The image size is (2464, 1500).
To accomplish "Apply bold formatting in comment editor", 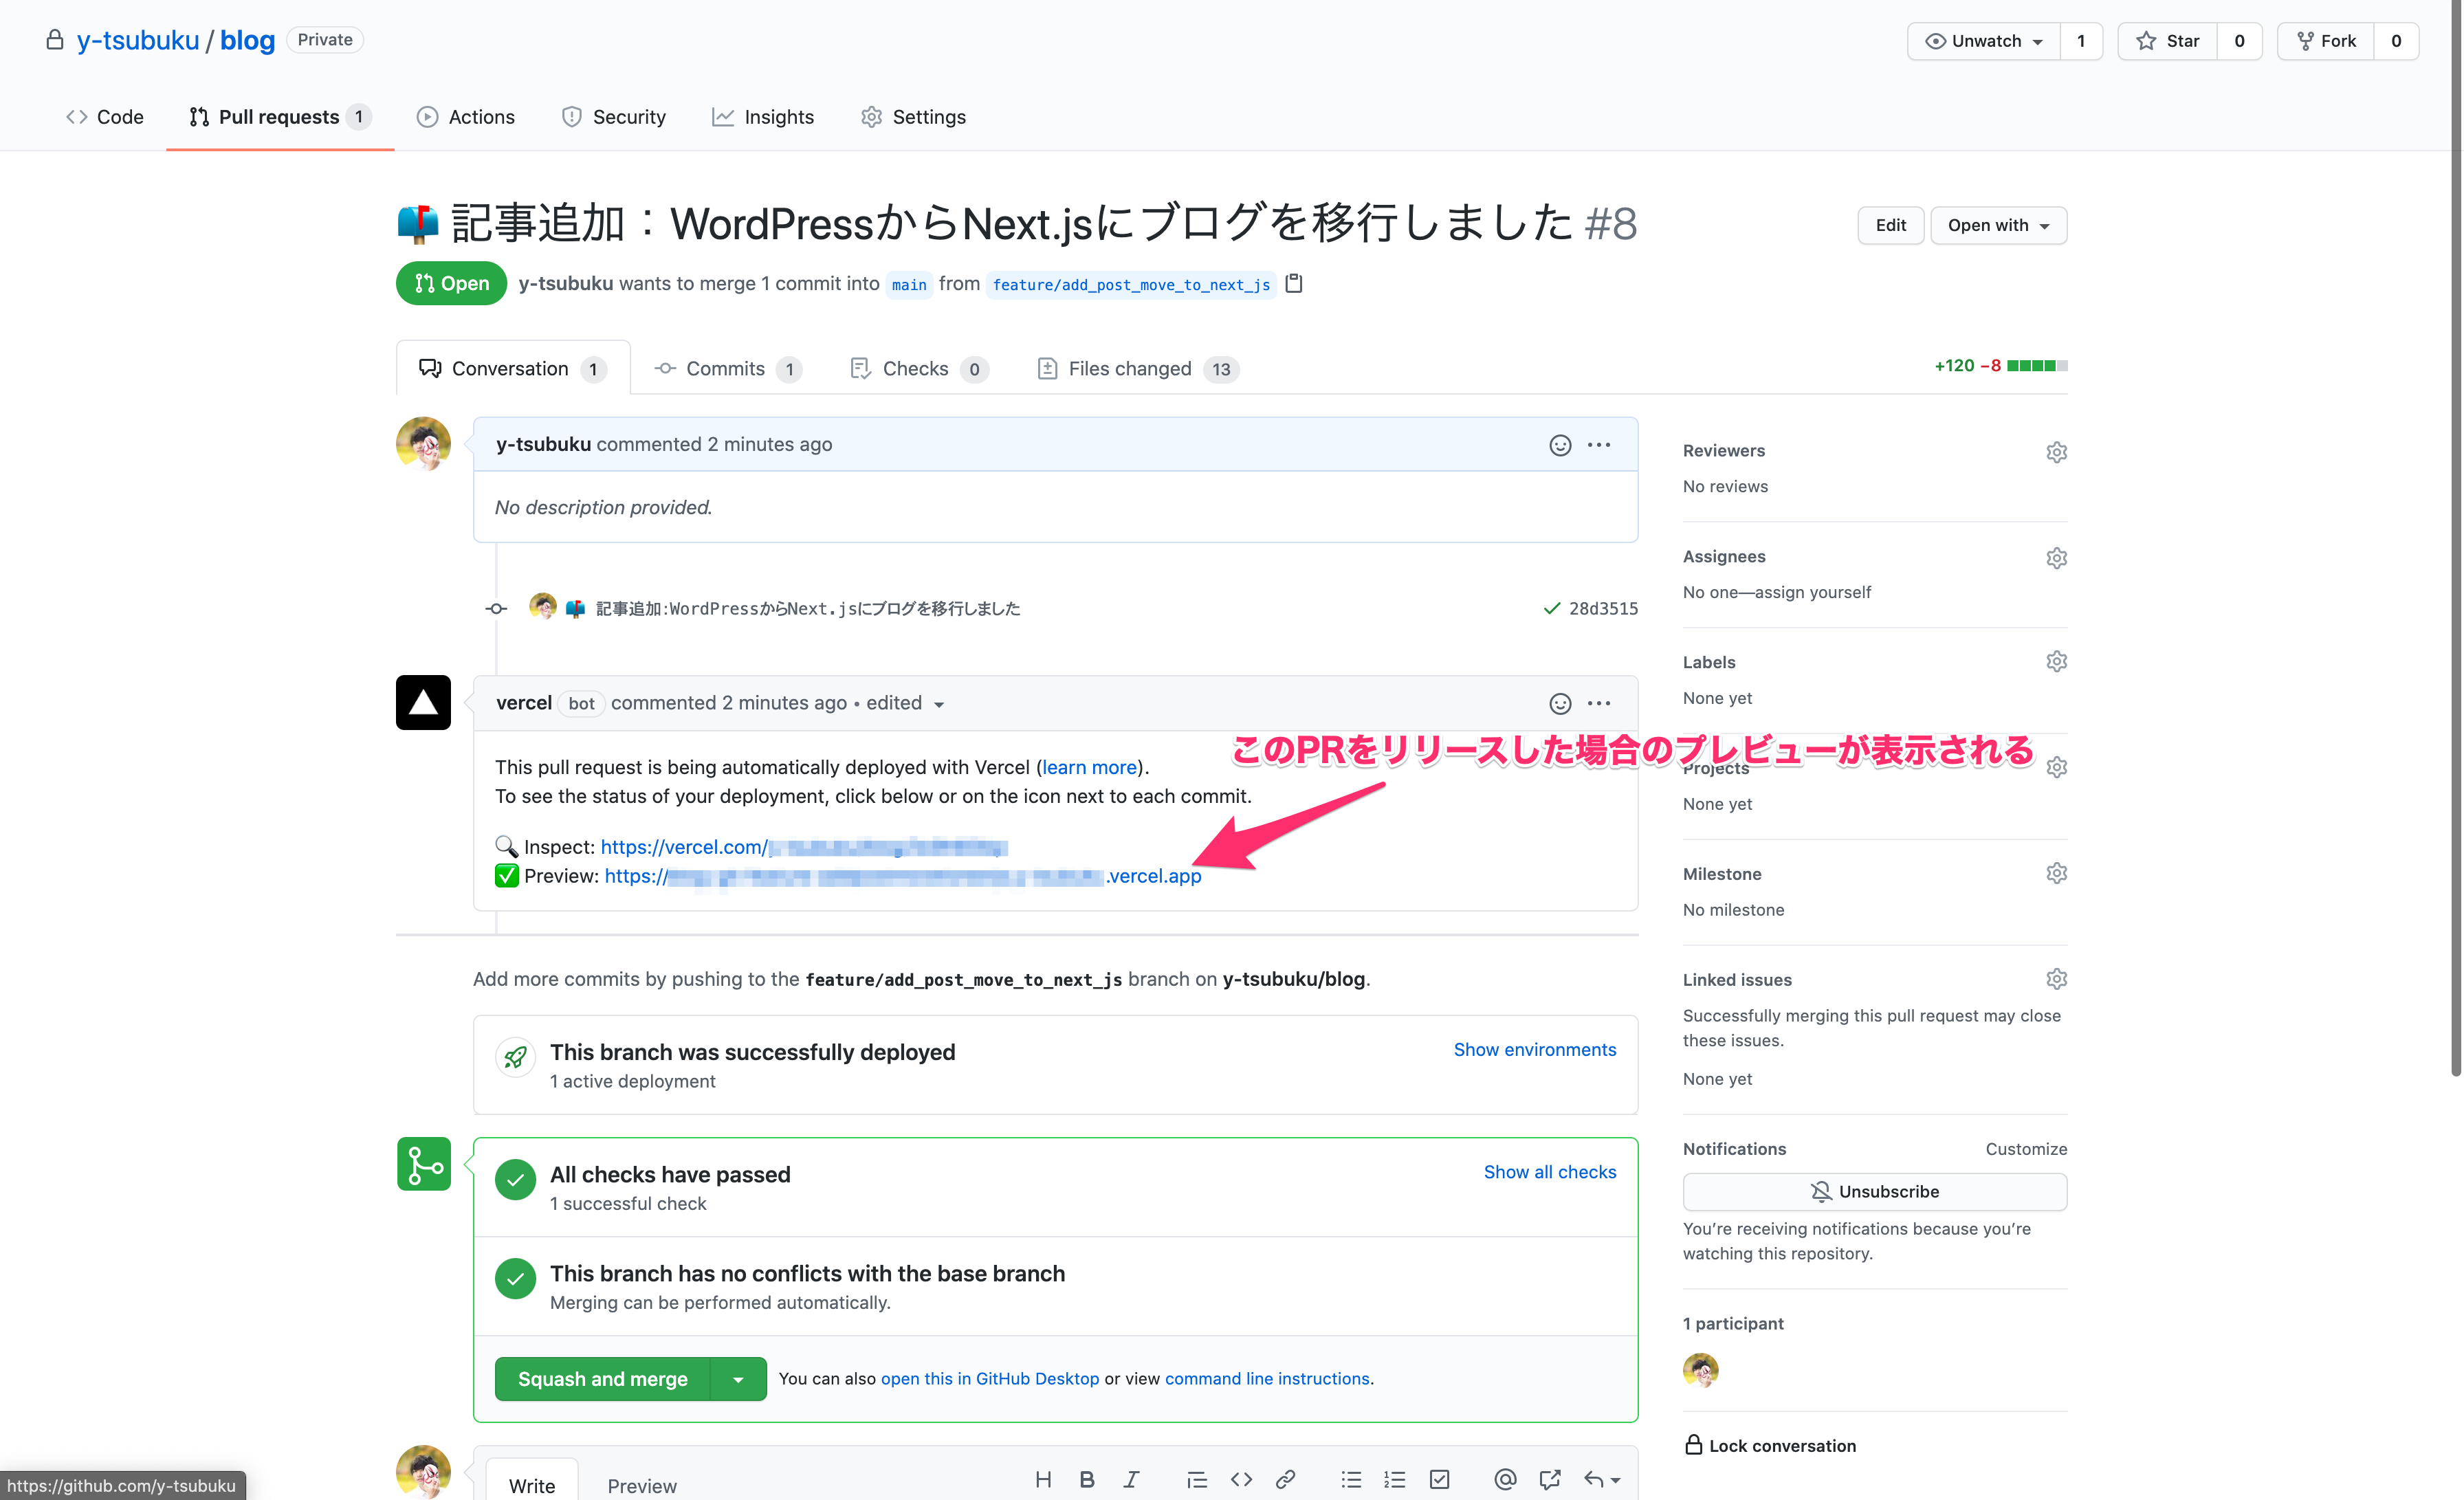I will [x=1087, y=1480].
